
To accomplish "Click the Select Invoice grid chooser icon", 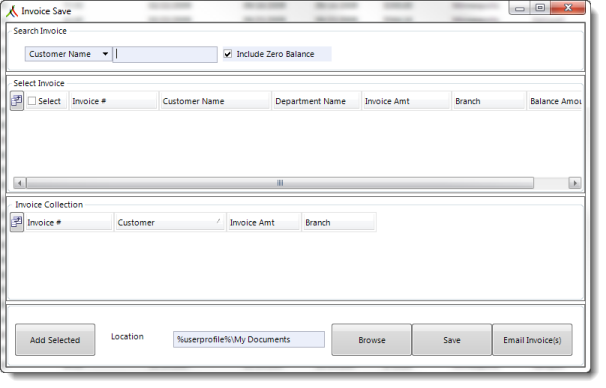I will (x=17, y=101).
